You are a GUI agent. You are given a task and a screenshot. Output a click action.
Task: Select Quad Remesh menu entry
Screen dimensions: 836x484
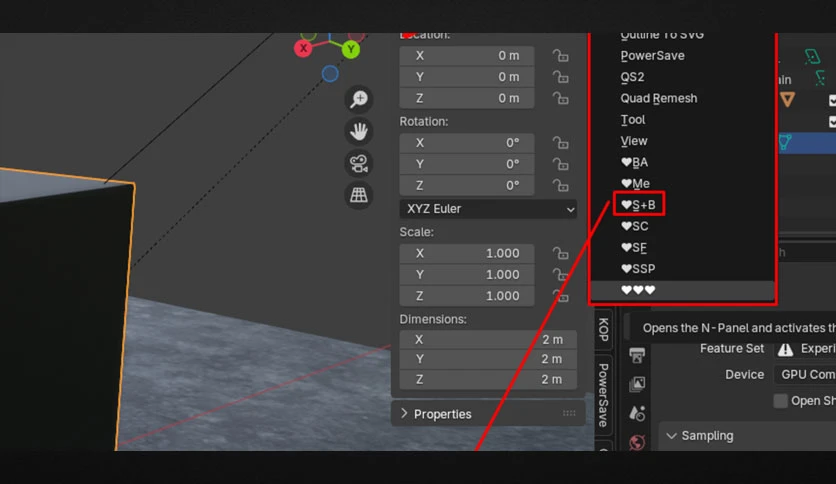pos(659,98)
